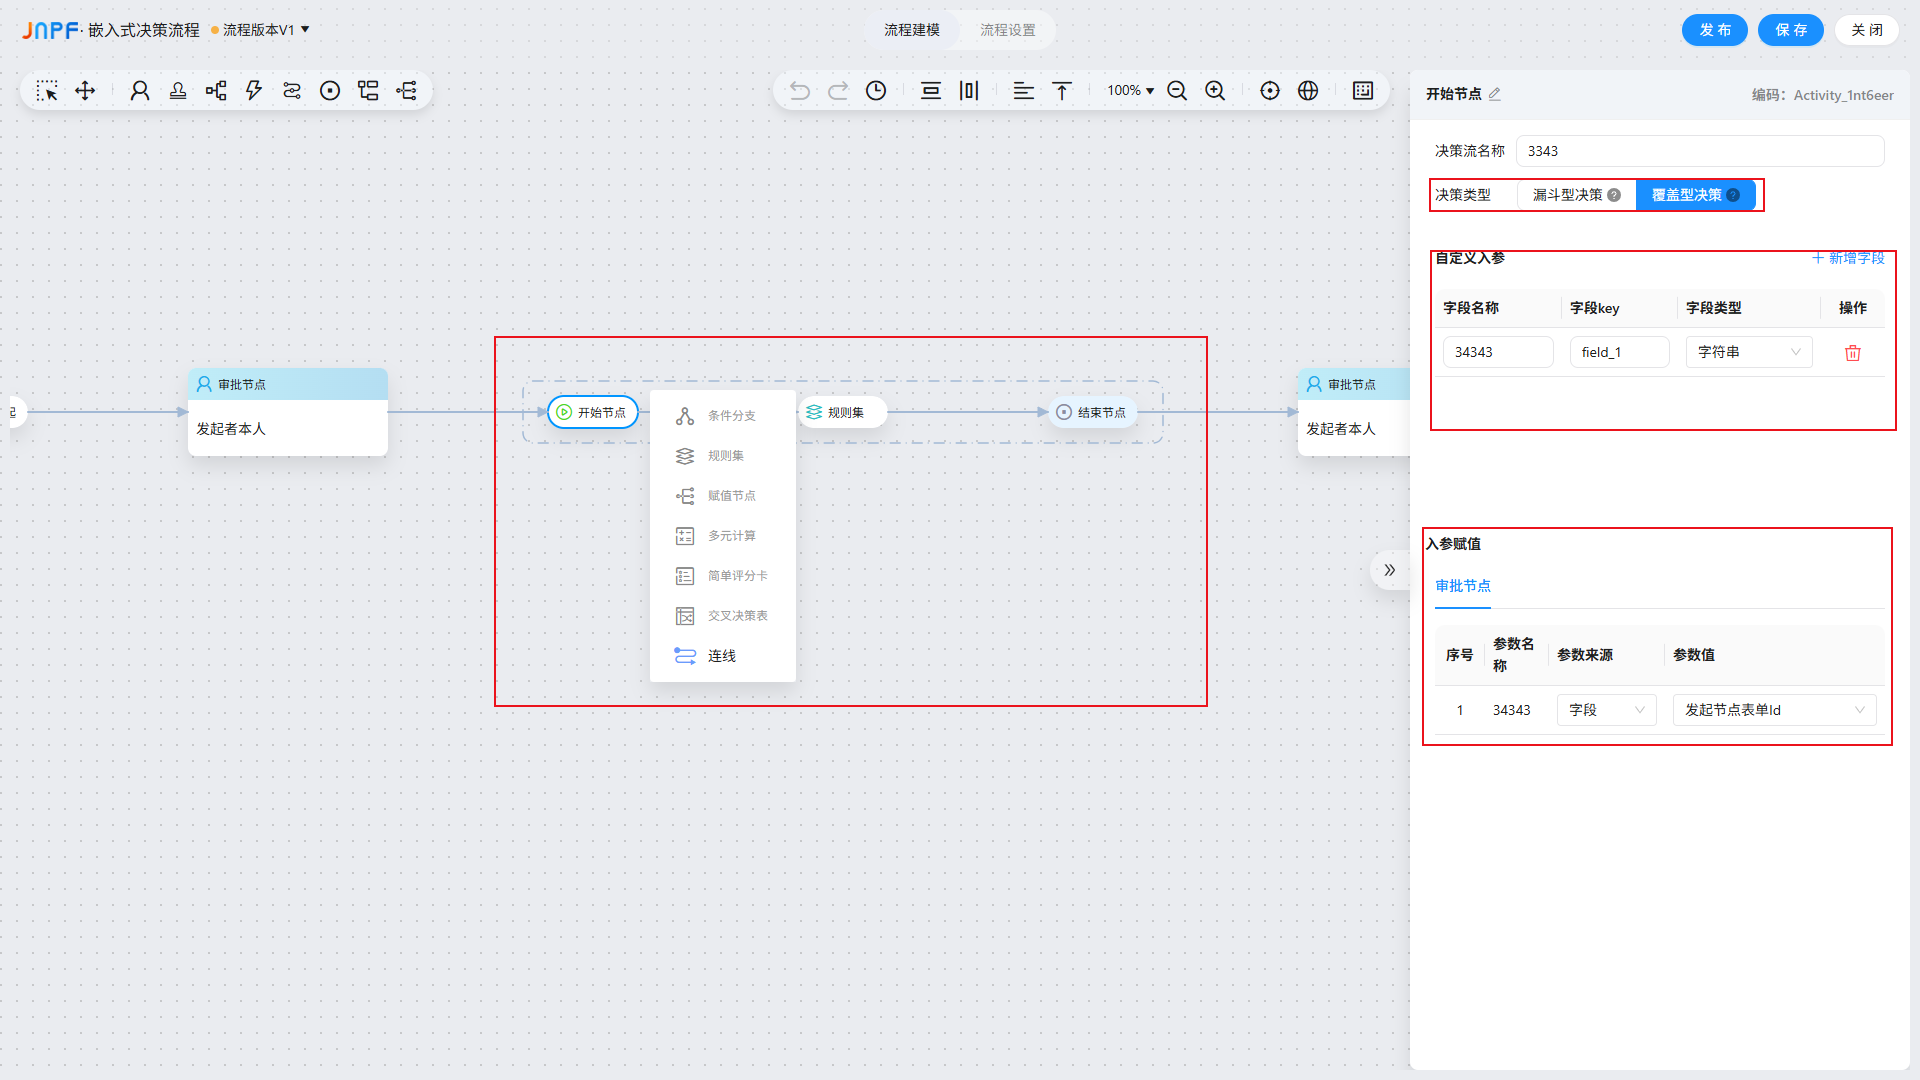Open the 100% zoom level dropdown

(1130, 91)
